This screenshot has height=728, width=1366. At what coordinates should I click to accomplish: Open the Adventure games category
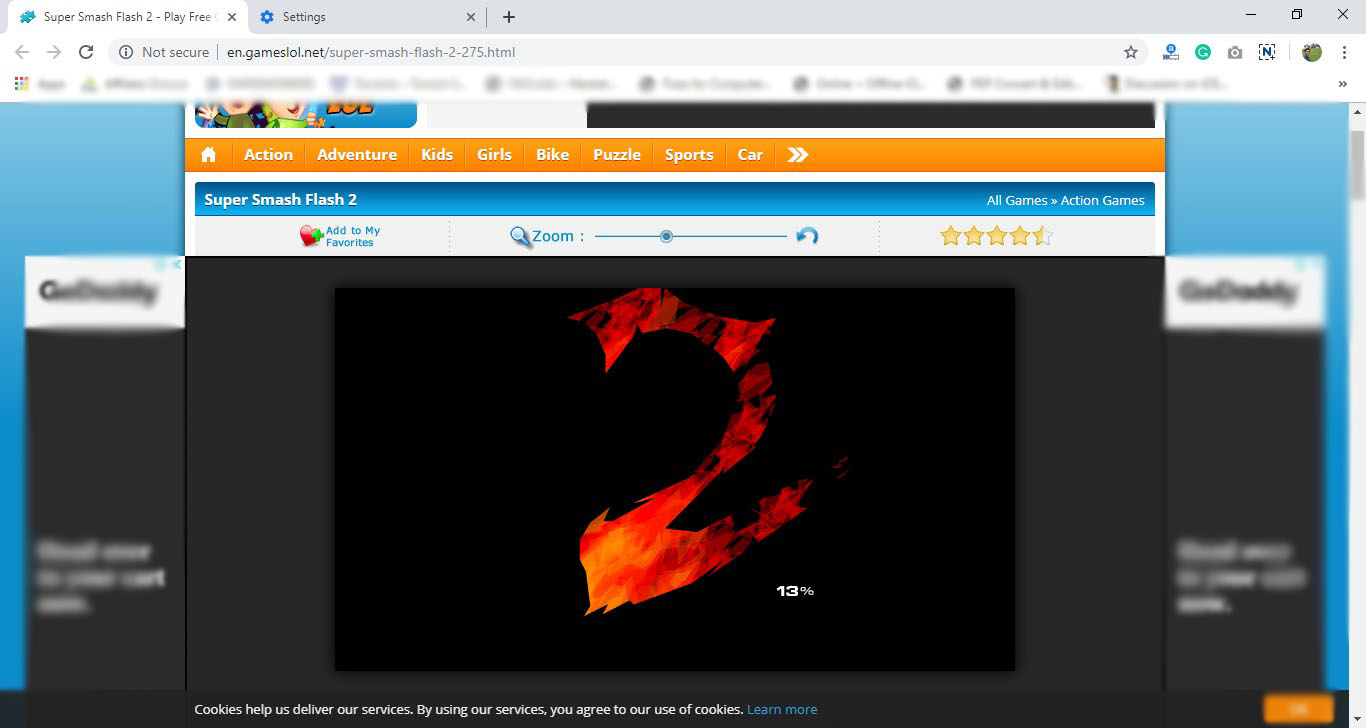pyautogui.click(x=357, y=154)
